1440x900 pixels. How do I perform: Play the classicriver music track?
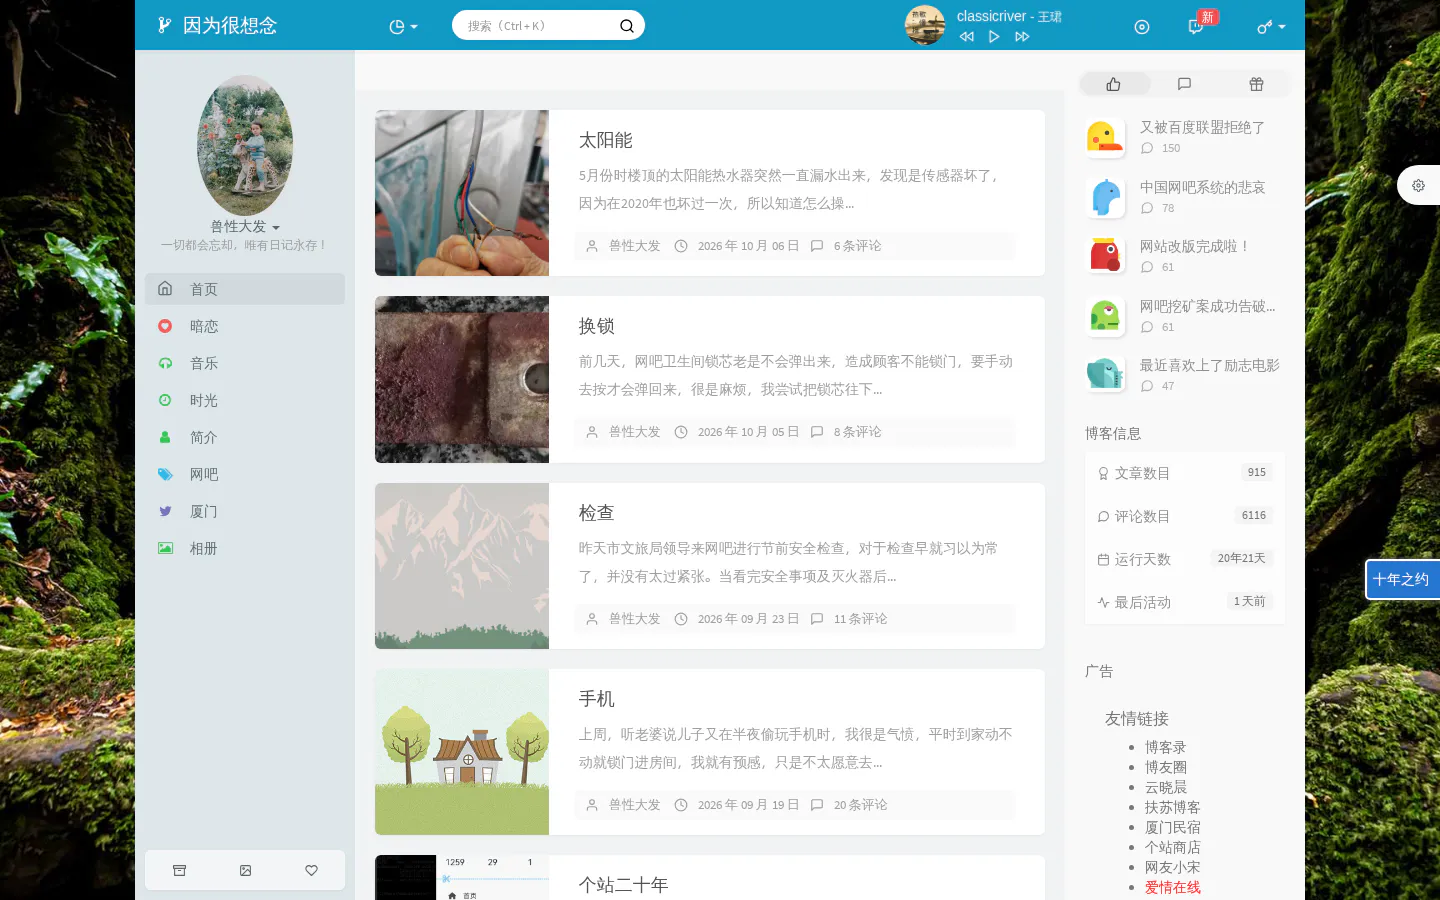pyautogui.click(x=994, y=37)
